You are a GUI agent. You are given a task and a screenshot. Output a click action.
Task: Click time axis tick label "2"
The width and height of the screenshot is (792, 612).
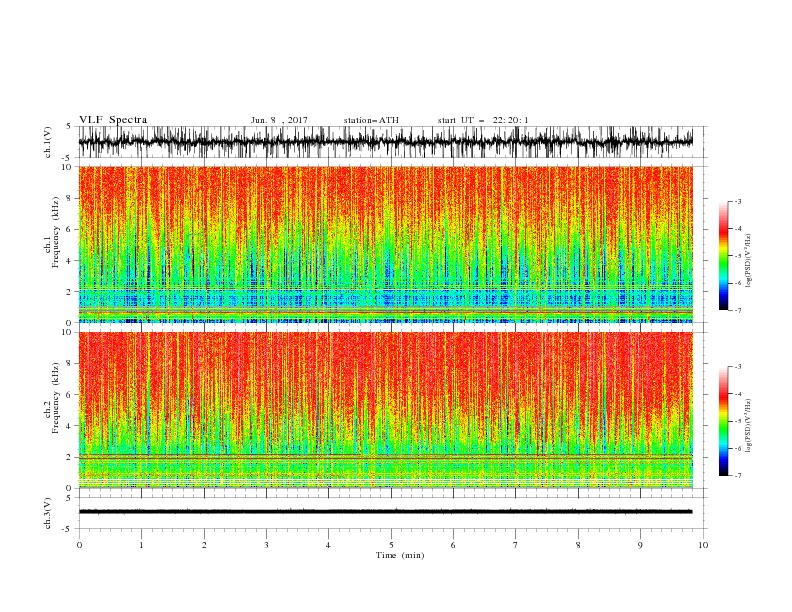pos(204,545)
